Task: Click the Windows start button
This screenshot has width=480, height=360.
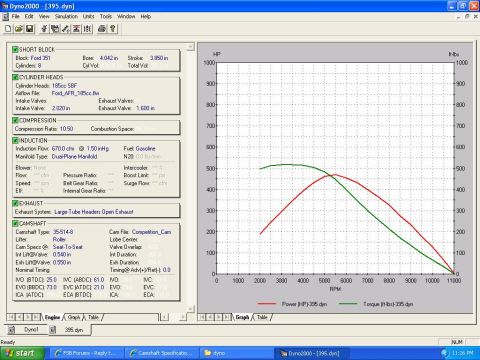Action: (x=22, y=353)
